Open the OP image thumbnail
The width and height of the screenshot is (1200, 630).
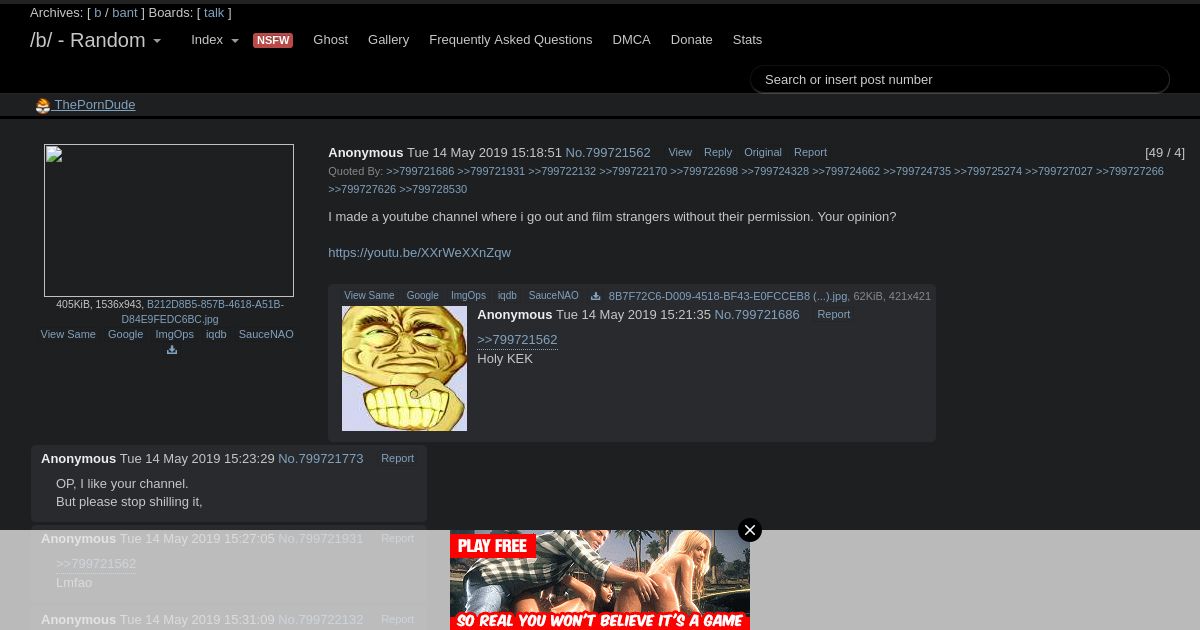click(x=169, y=220)
